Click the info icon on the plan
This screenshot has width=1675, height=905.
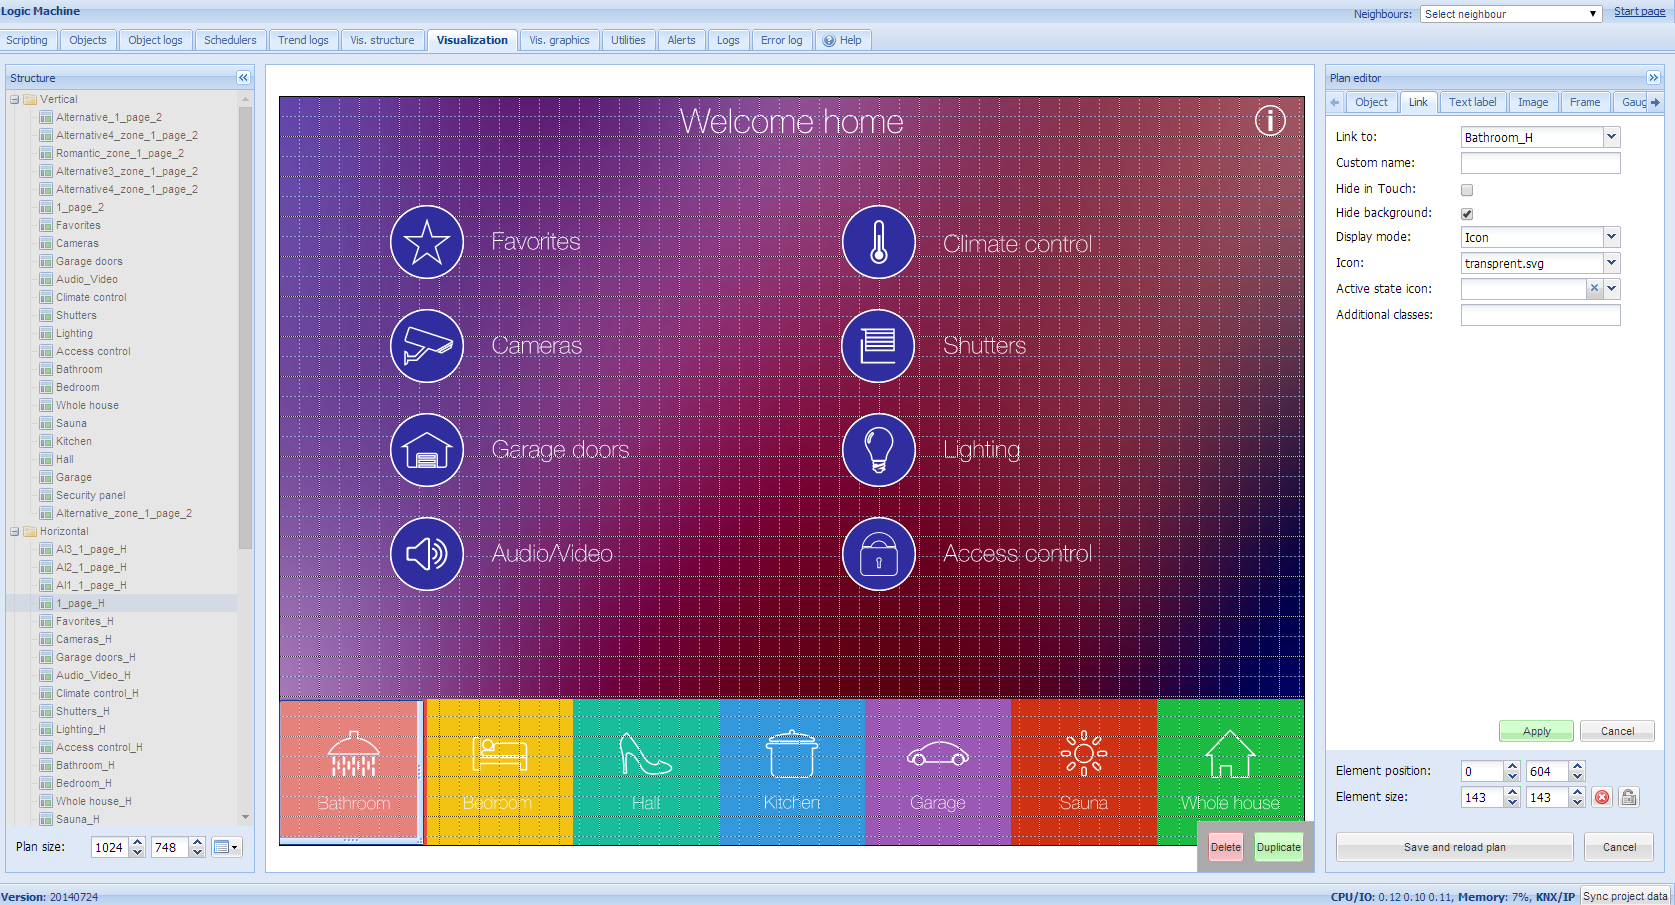tap(1270, 121)
